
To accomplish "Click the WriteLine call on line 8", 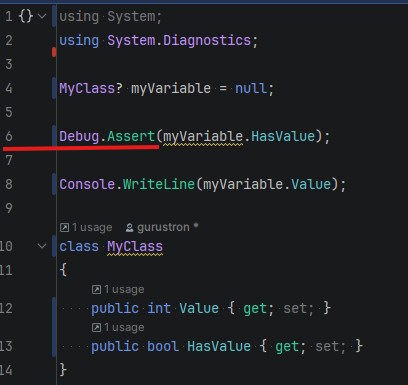I will [159, 184].
